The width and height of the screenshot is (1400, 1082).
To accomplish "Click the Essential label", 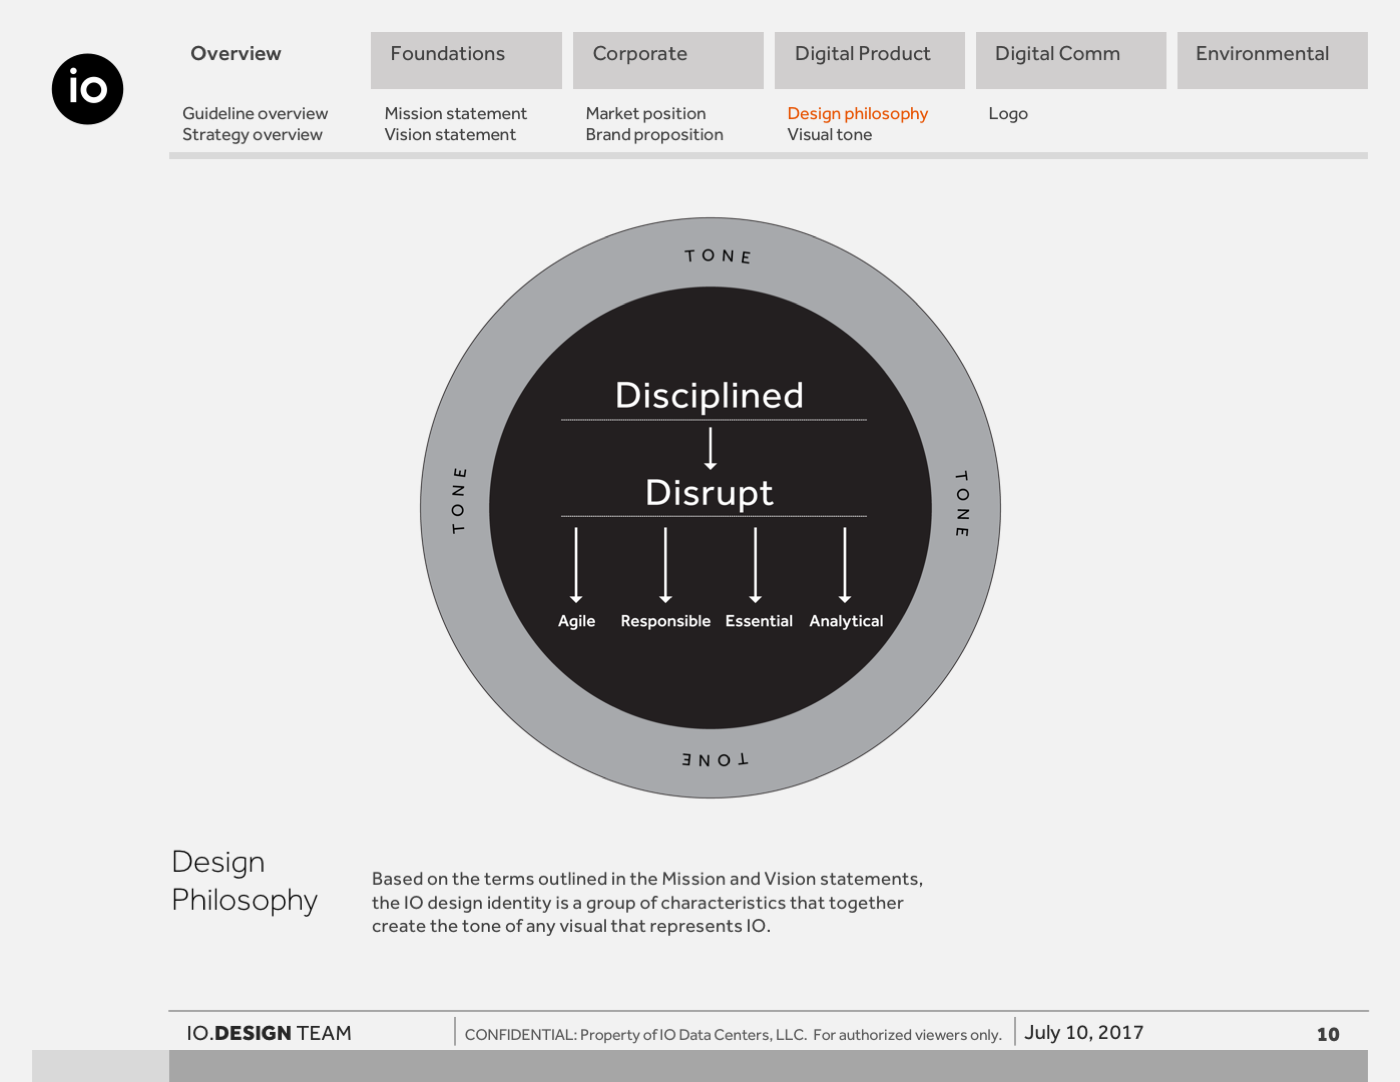I will point(759,621).
